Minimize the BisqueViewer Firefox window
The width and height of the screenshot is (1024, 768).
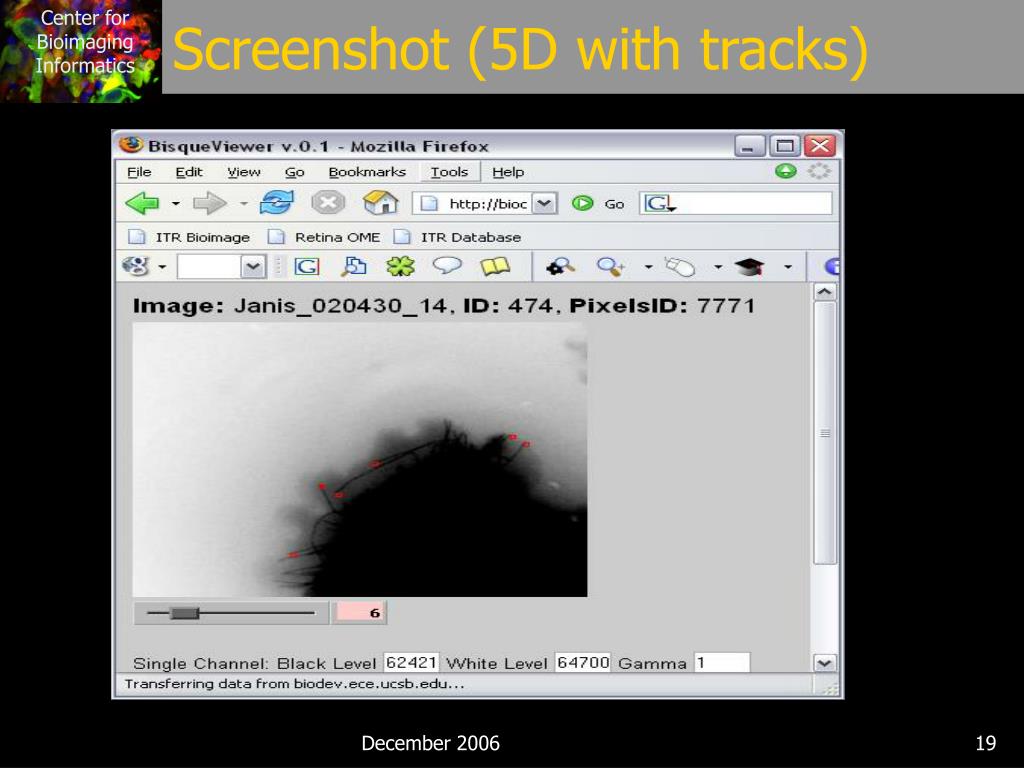click(750, 146)
